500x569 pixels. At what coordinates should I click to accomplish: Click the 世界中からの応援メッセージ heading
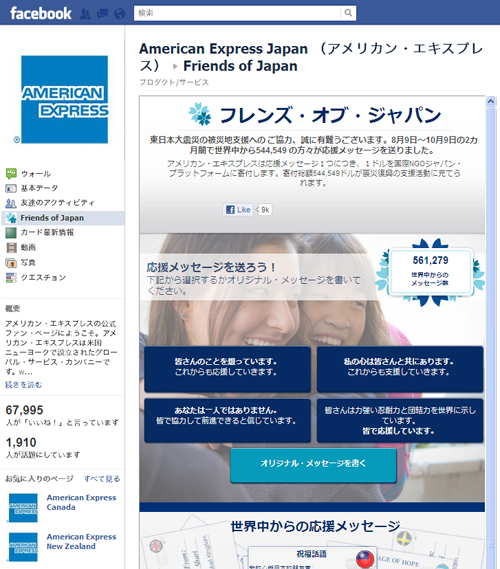pyautogui.click(x=315, y=526)
